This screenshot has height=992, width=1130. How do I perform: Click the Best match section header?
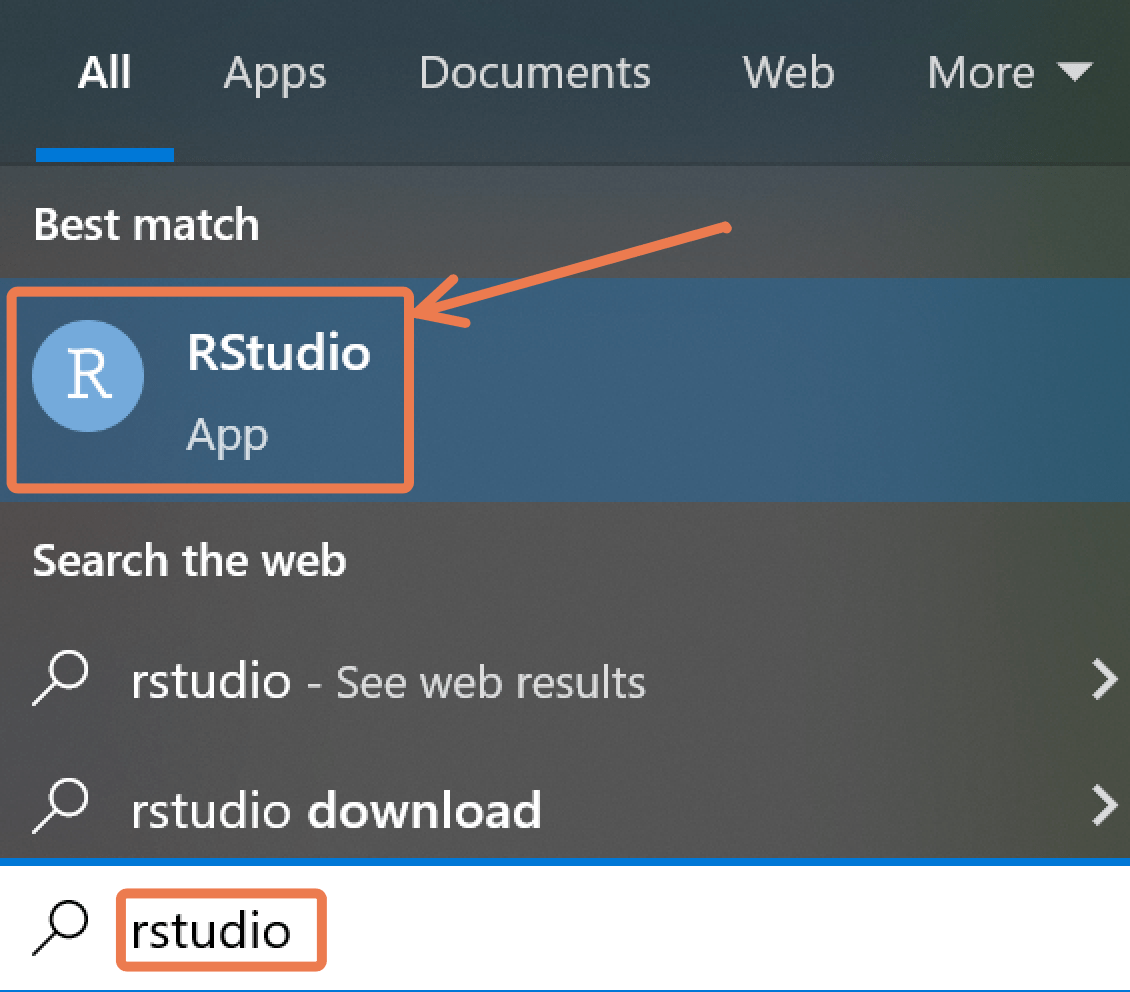146,224
